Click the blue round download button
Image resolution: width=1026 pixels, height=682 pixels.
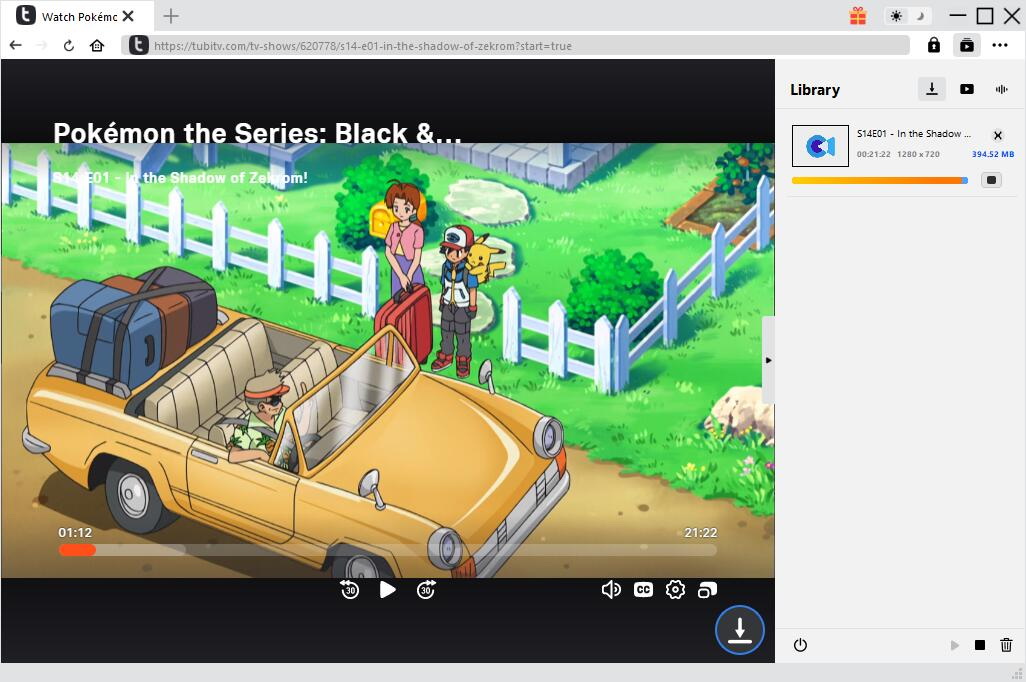739,630
